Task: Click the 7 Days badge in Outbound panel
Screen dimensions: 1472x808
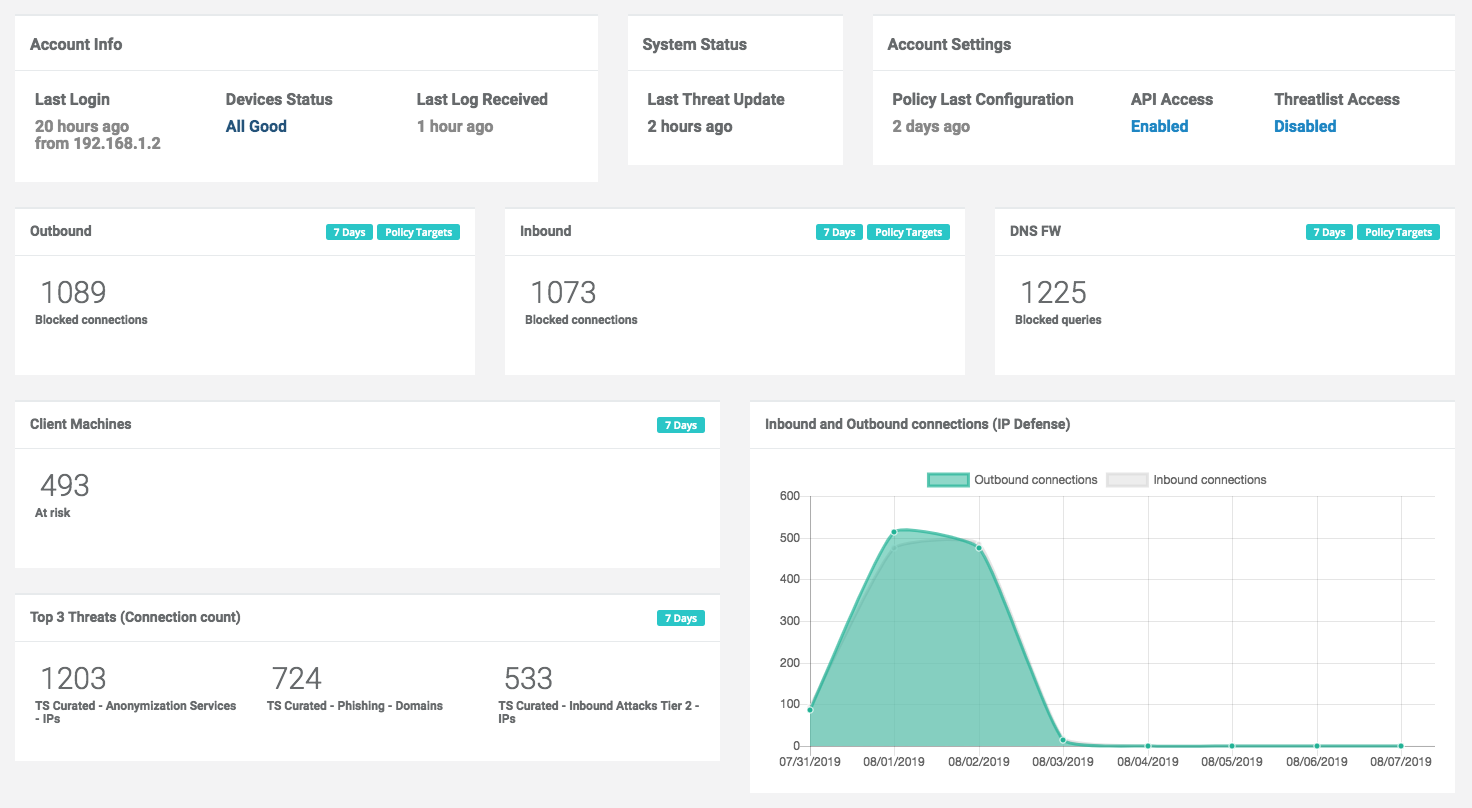Action: pyautogui.click(x=349, y=232)
